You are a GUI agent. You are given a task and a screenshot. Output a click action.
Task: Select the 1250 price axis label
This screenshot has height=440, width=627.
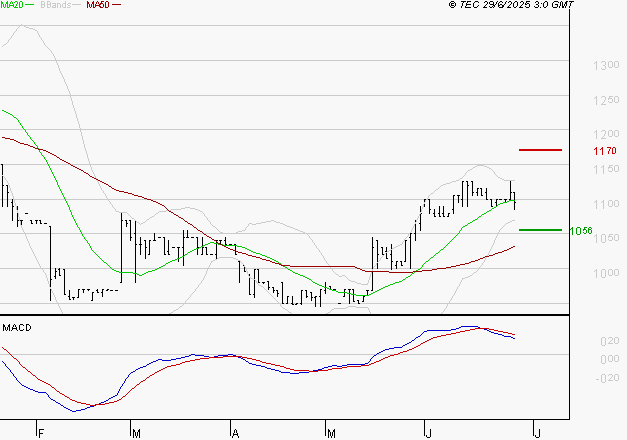tap(606, 100)
